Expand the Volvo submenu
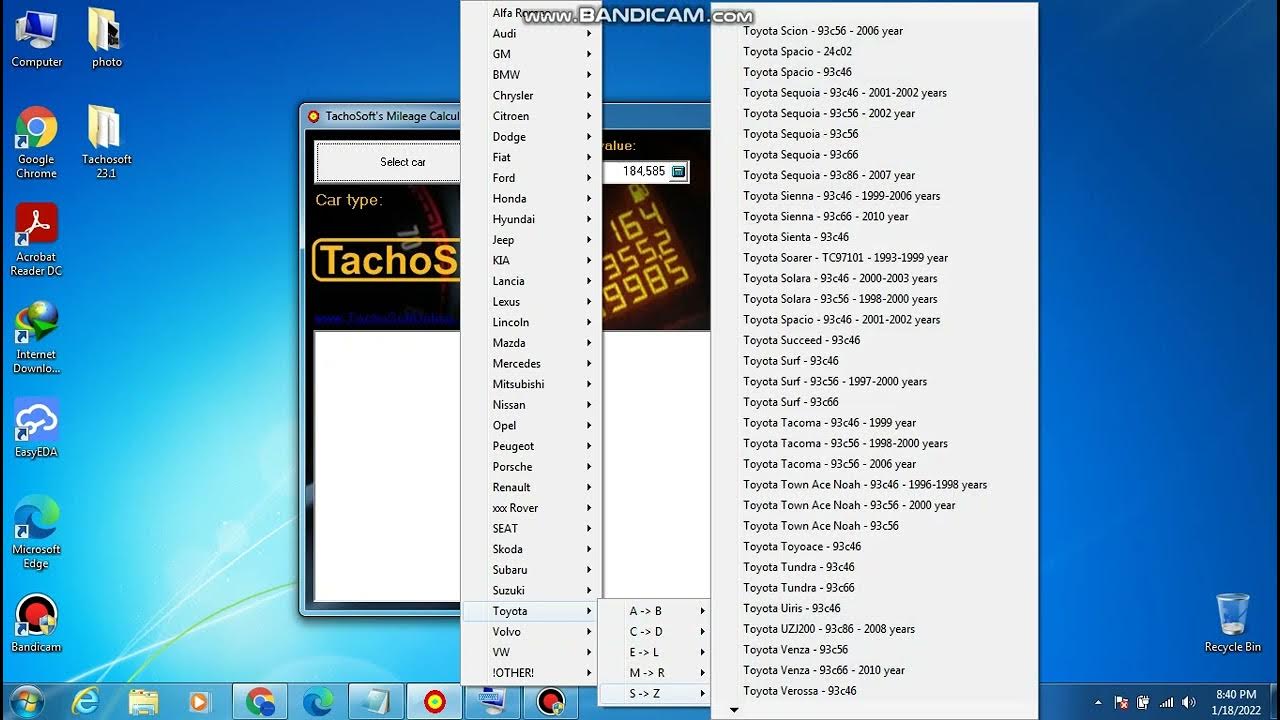This screenshot has width=1280, height=720. click(x=531, y=631)
